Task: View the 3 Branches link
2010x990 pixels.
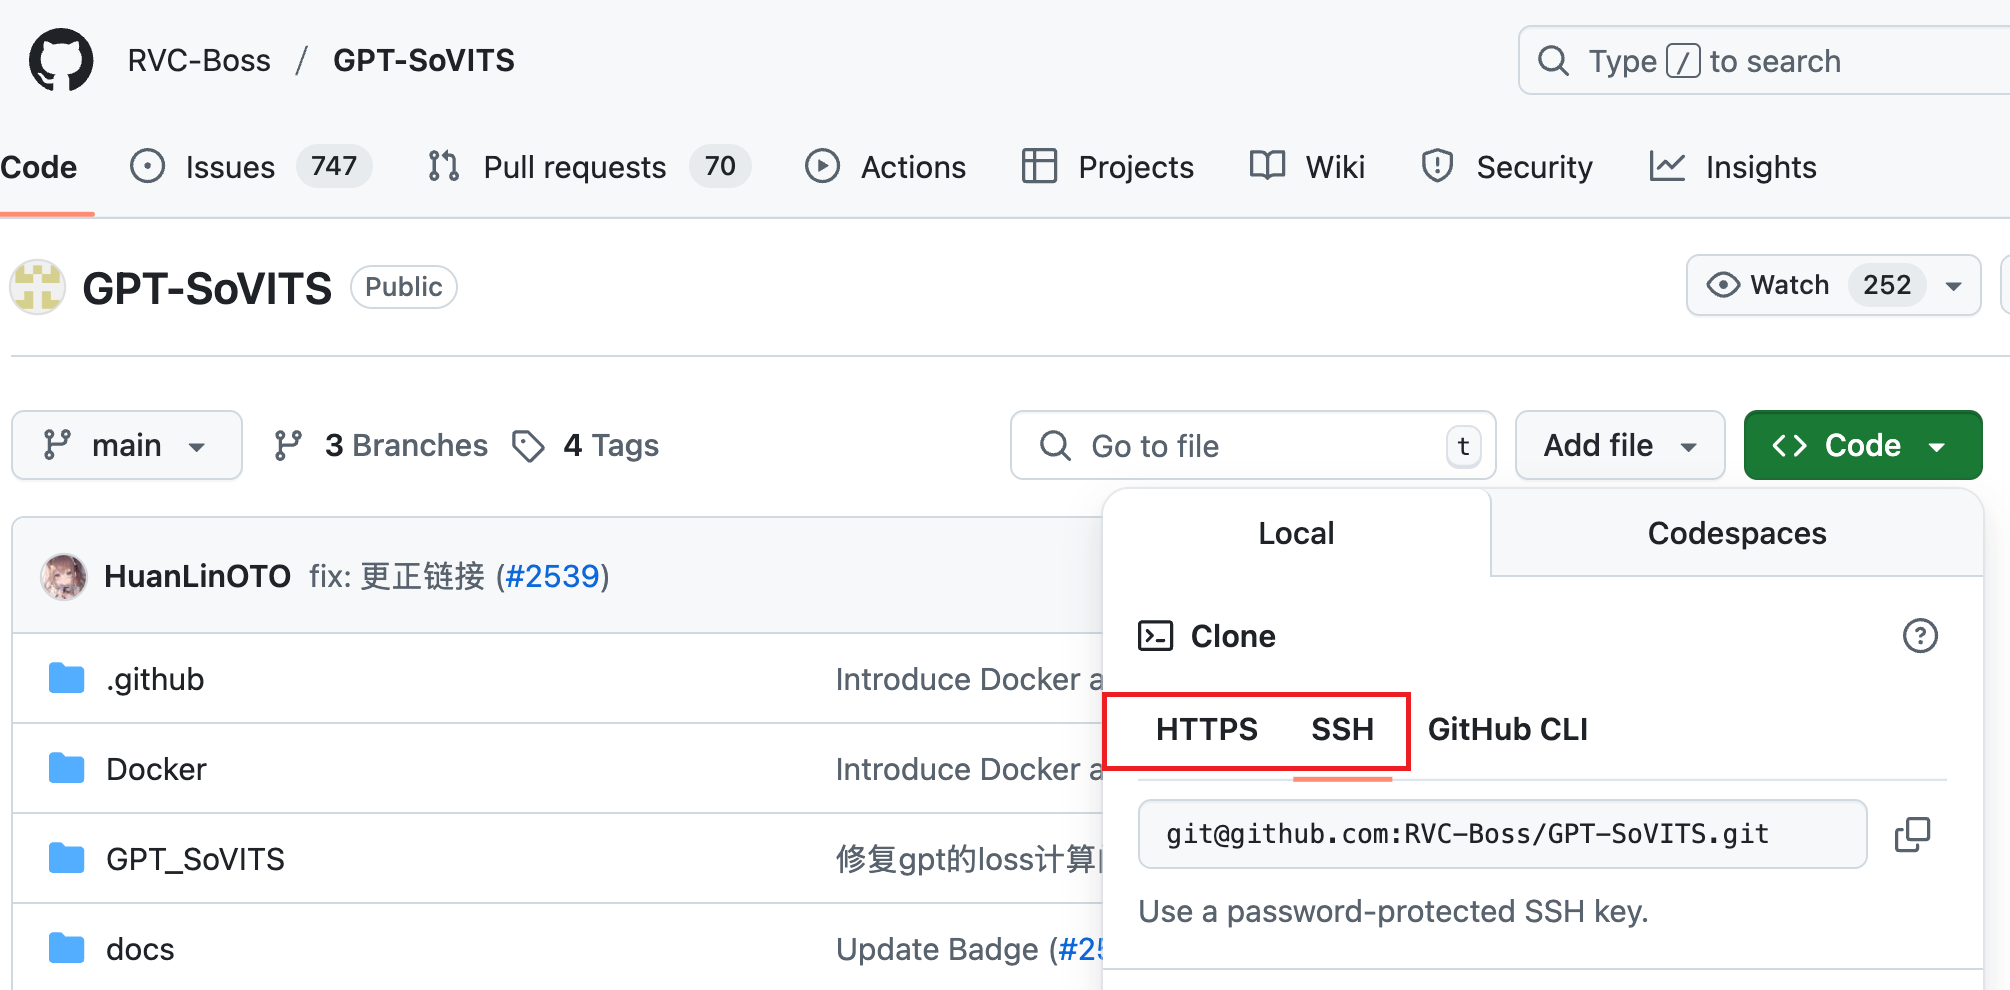Action: [381, 445]
